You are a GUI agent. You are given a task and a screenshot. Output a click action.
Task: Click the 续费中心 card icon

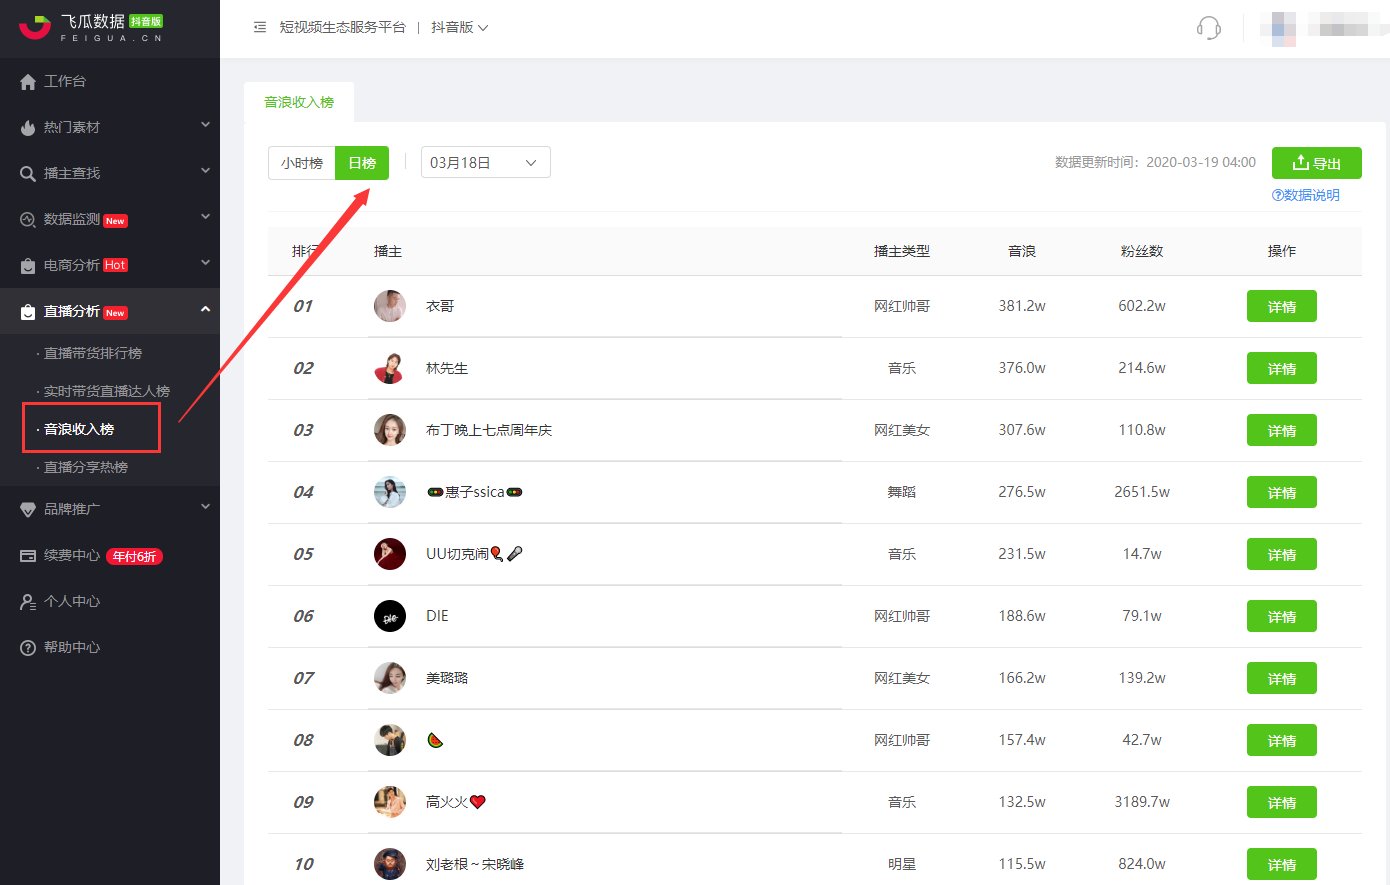tap(28, 556)
